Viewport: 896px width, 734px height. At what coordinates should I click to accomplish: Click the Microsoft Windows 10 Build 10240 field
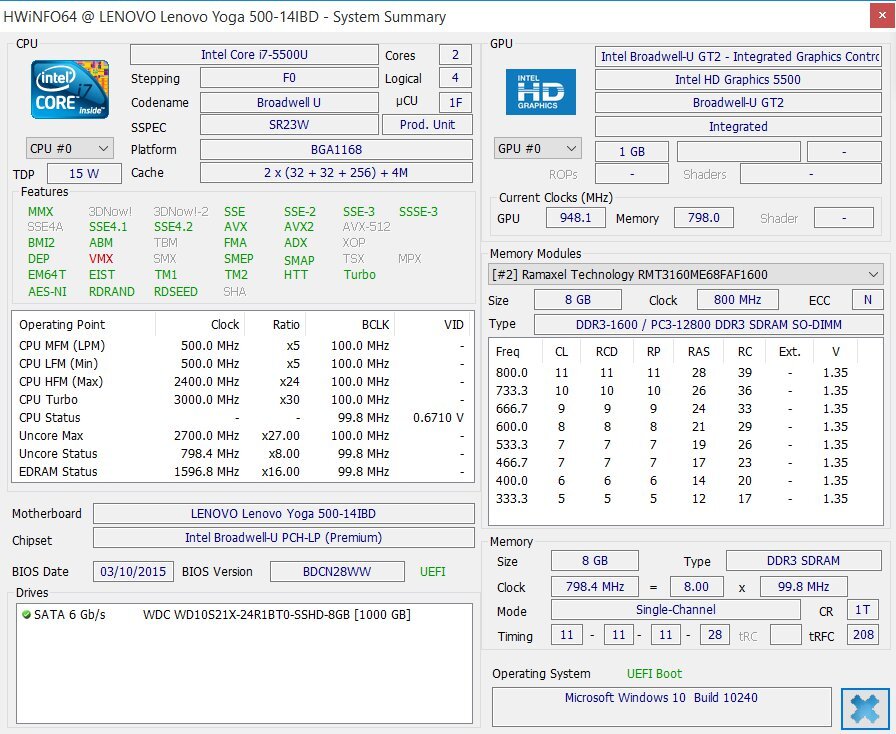[660, 697]
